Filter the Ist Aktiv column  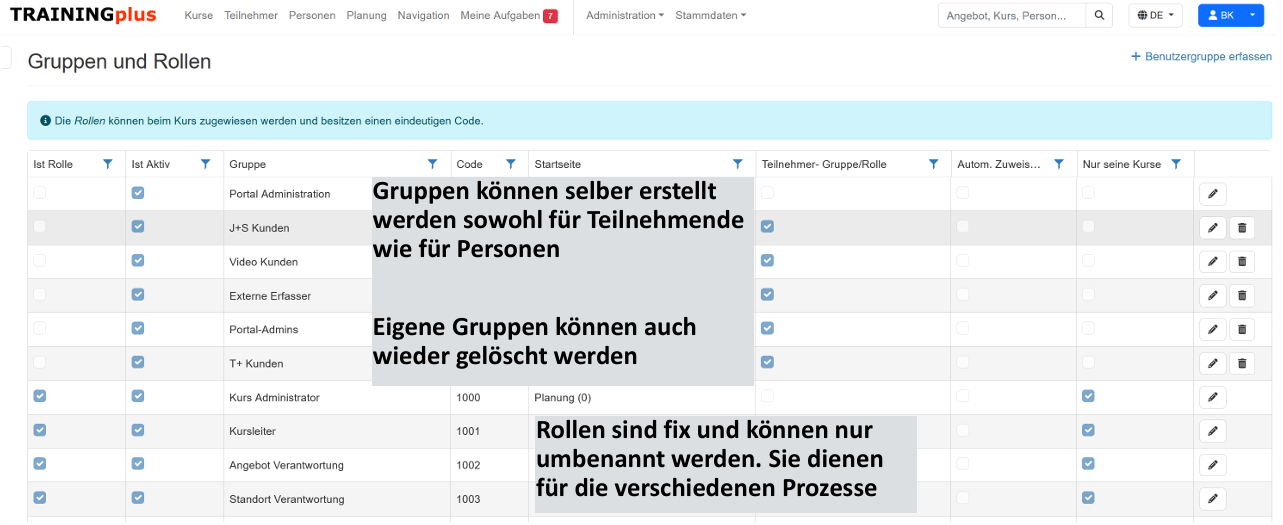[206, 164]
